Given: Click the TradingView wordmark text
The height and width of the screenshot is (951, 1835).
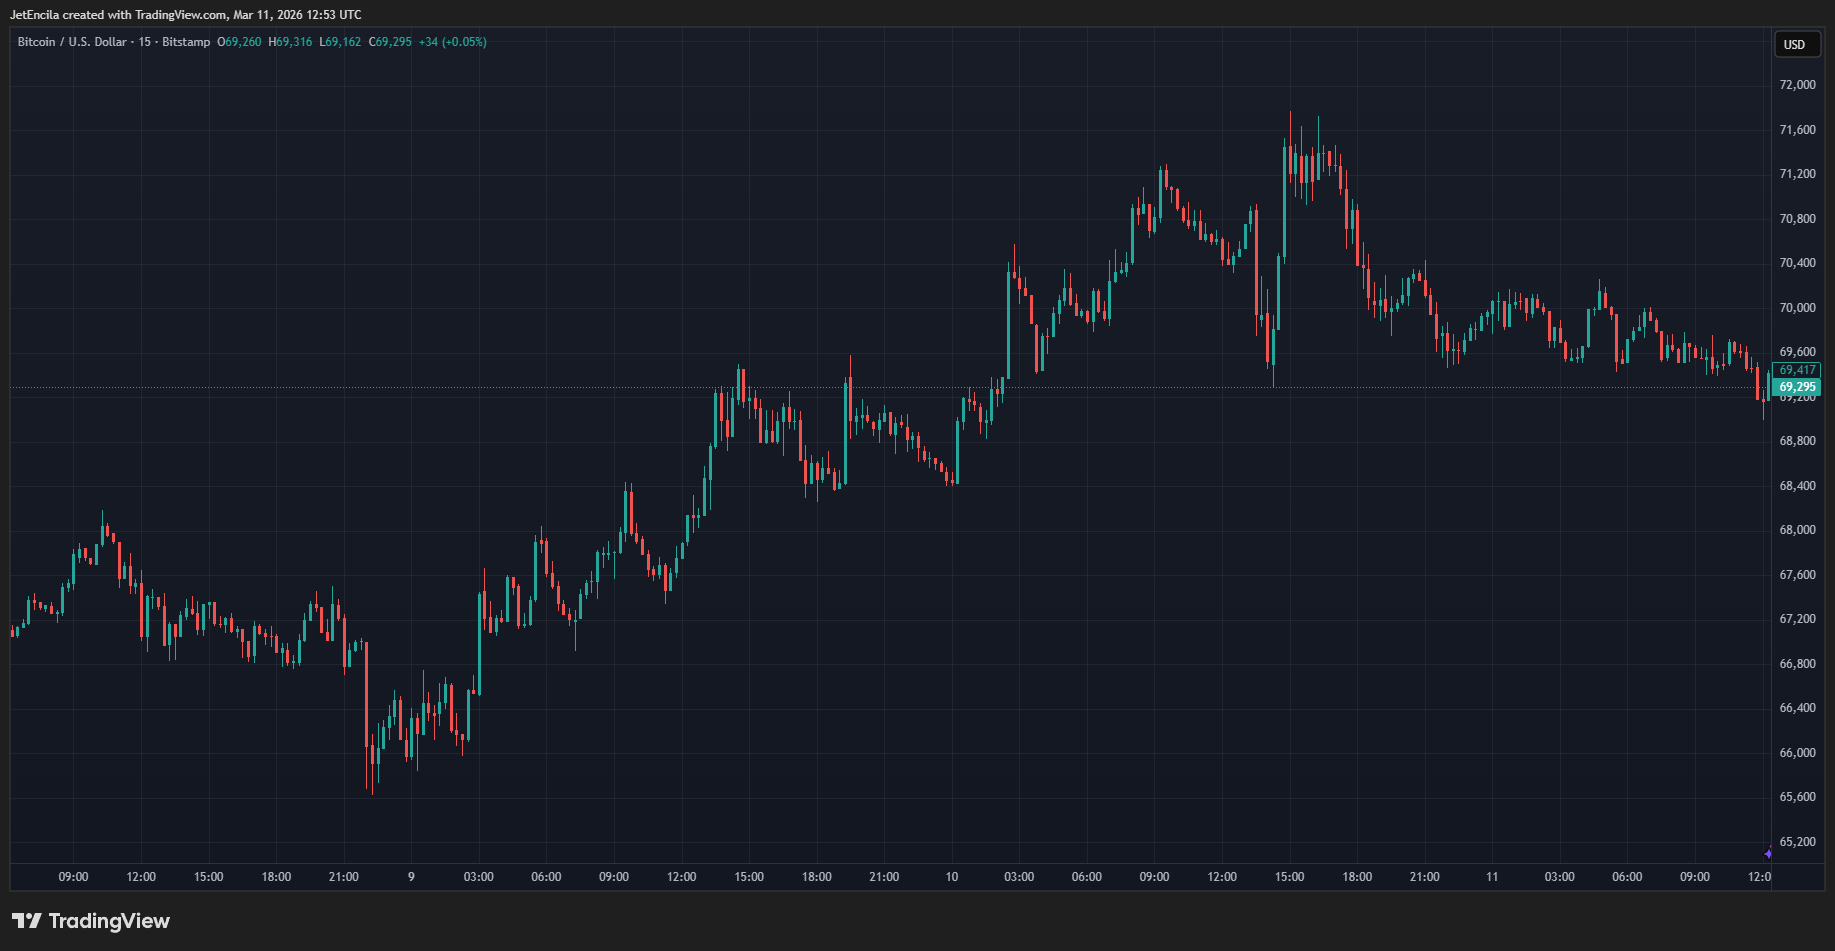Looking at the screenshot, I should (x=109, y=921).
